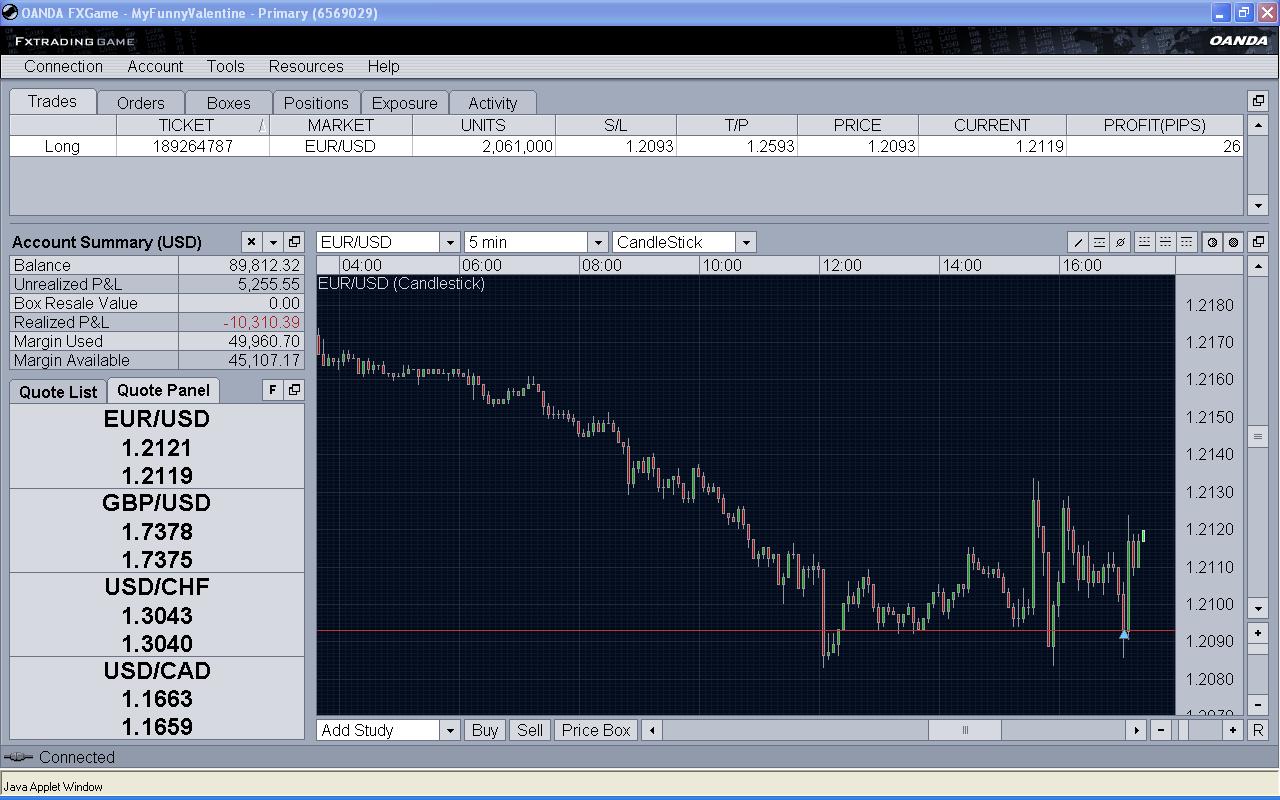
Task: Switch to the Positions tab
Action: pos(316,103)
